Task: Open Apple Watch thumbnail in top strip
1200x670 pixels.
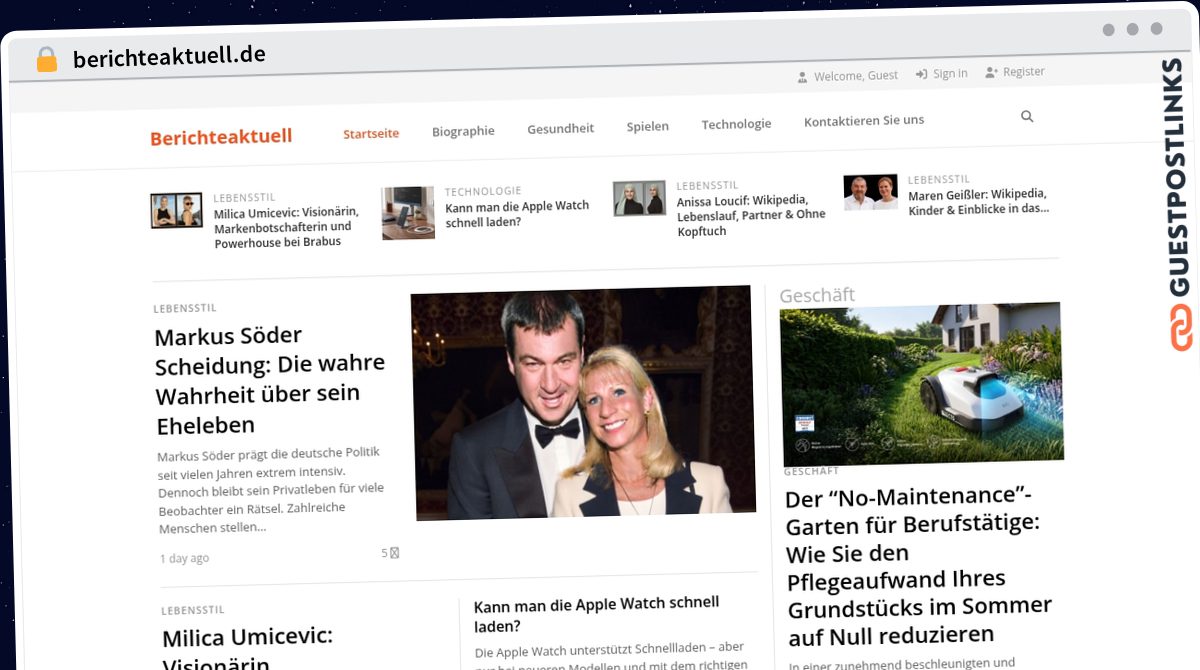Action: pos(408,213)
